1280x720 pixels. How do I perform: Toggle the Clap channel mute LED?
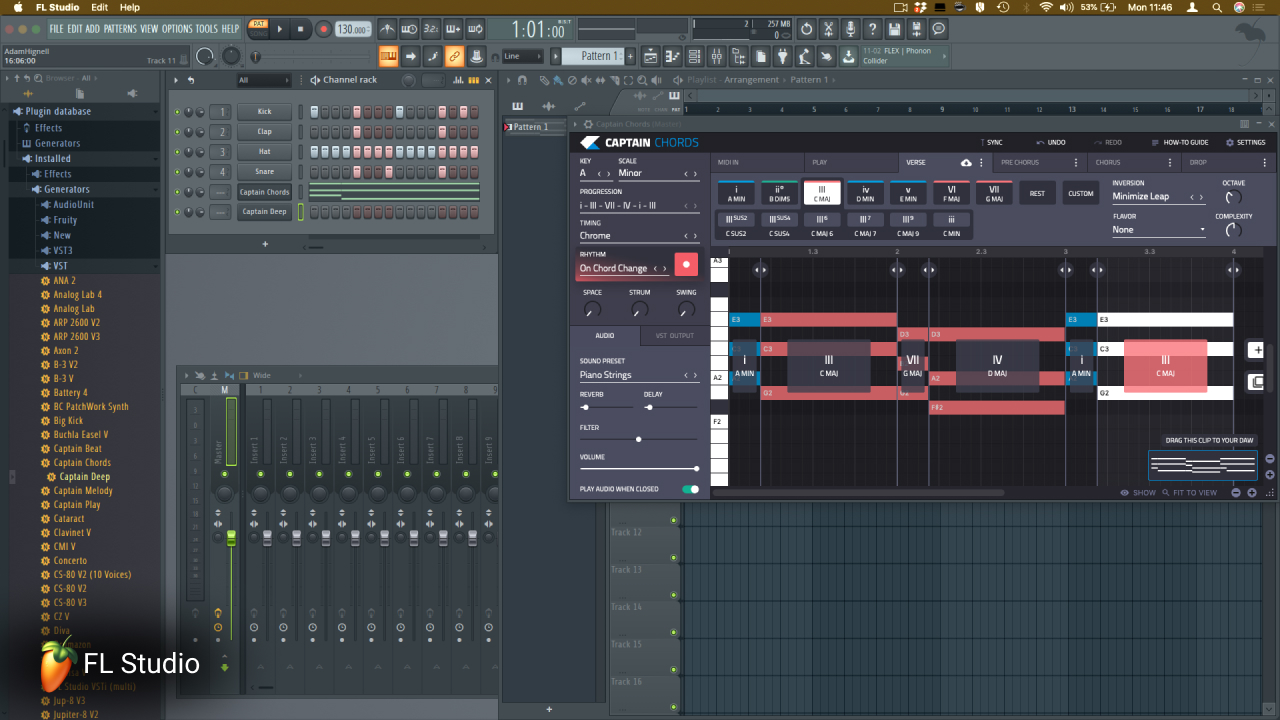click(x=177, y=132)
